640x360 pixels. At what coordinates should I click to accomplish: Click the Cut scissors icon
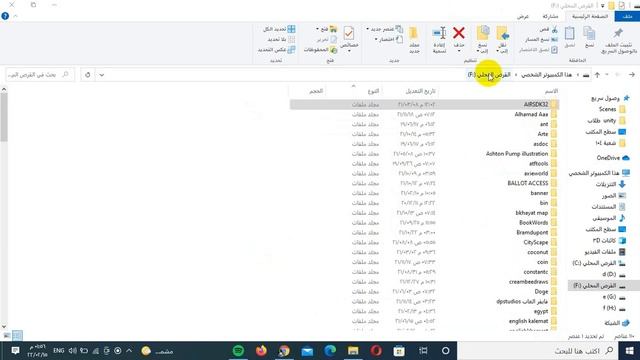pyautogui.click(x=555, y=29)
